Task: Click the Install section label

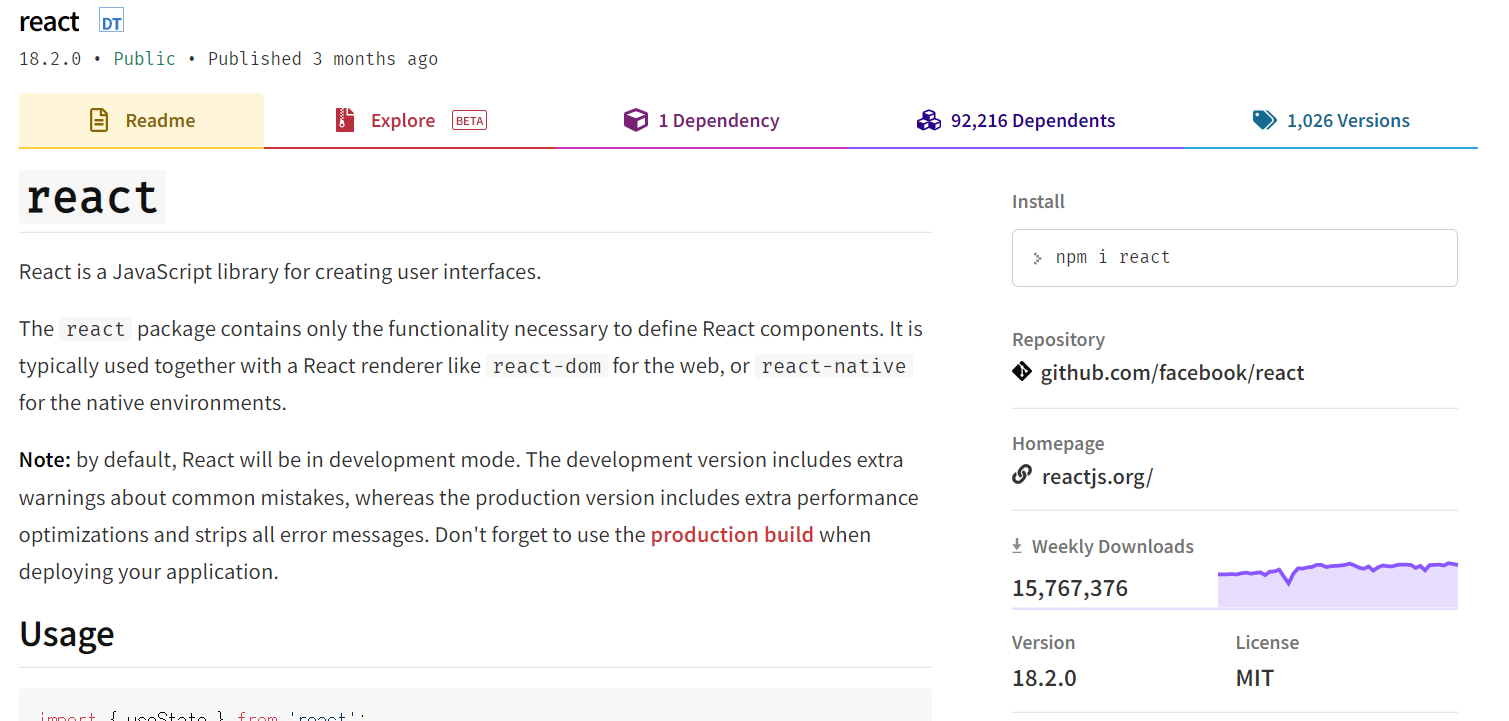Action: pos(1038,201)
